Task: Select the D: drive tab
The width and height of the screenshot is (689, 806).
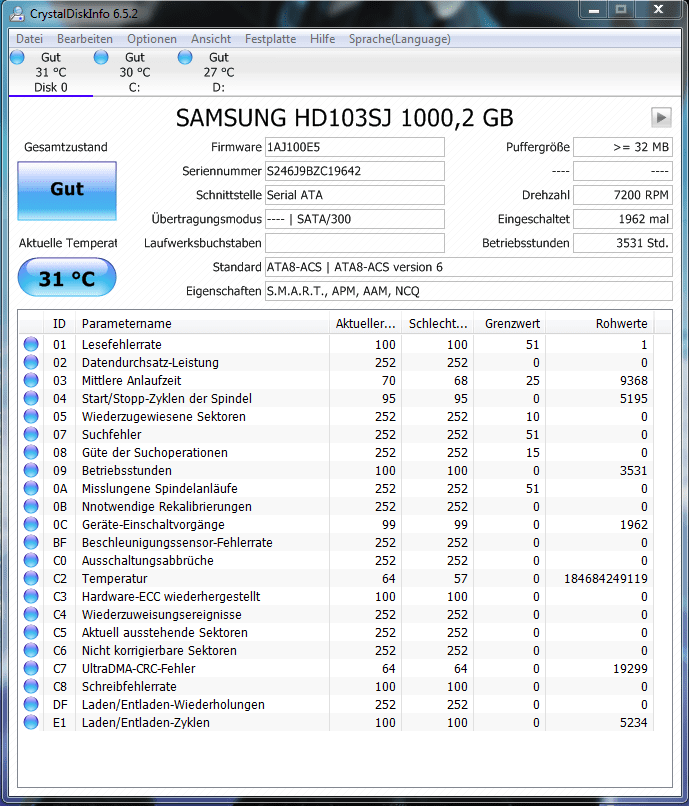Action: [x=218, y=72]
